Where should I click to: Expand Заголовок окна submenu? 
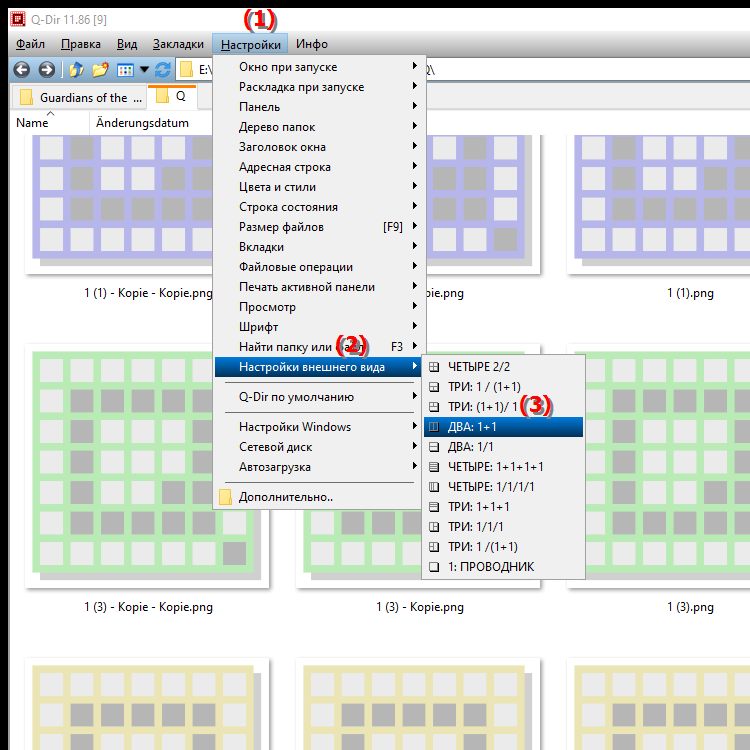319,147
